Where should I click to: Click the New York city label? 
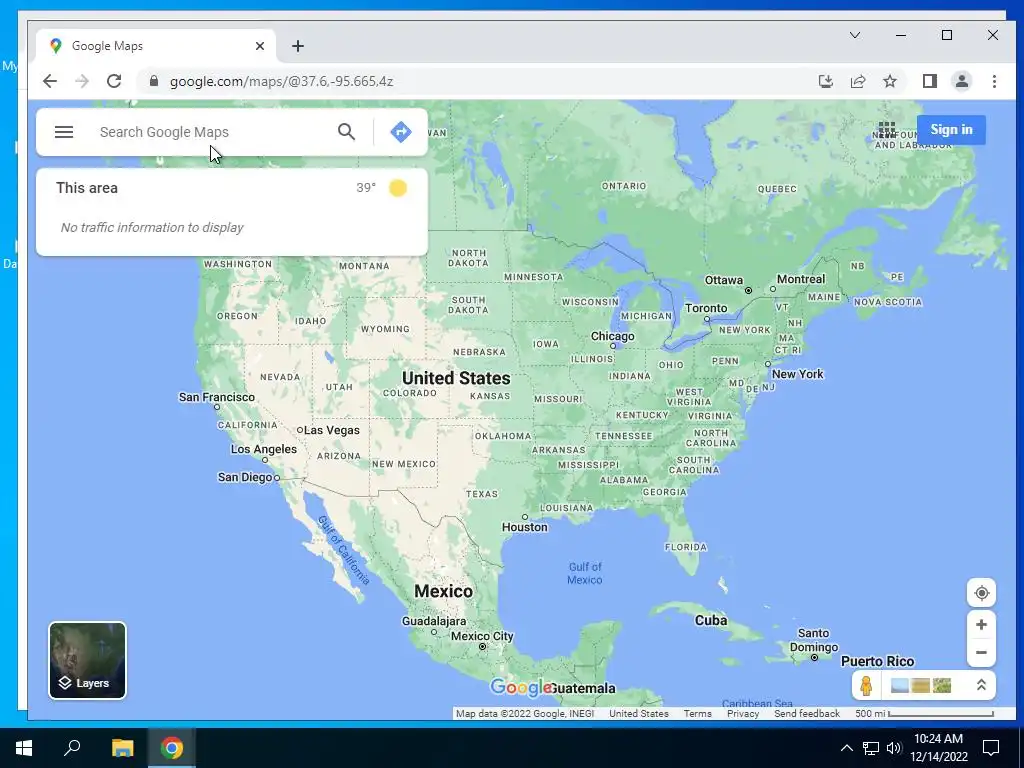pyautogui.click(x=797, y=374)
